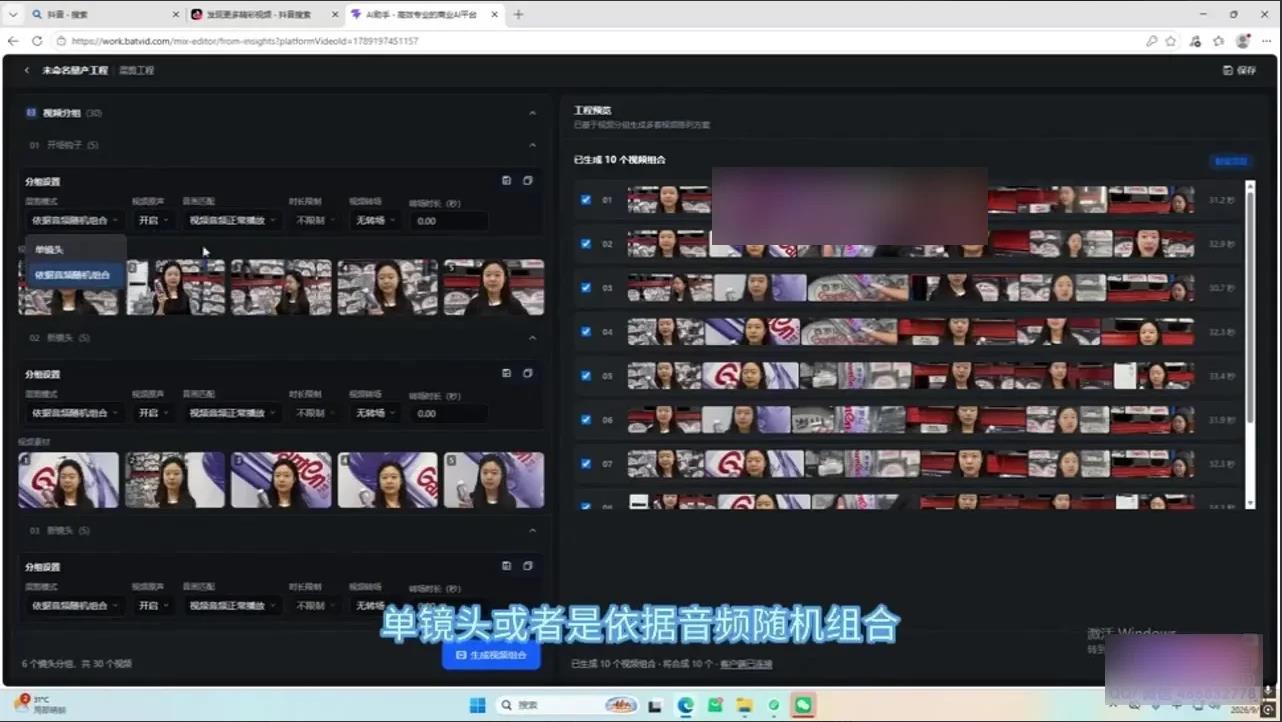Click the 保存 button at top right
Screen dimensions: 1282x722
click(x=1240, y=71)
